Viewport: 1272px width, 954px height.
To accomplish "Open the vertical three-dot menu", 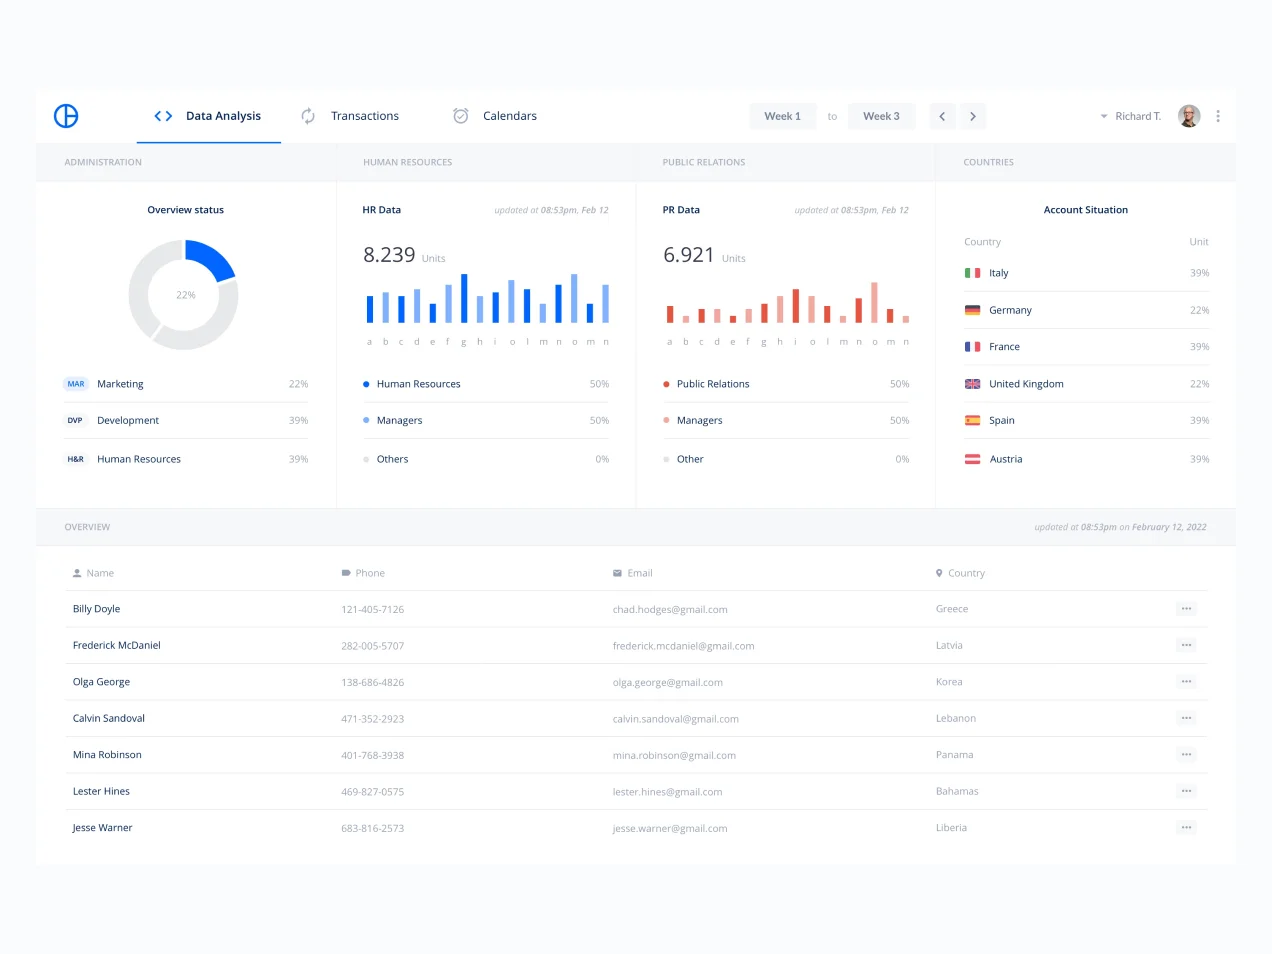I will pos(1218,116).
